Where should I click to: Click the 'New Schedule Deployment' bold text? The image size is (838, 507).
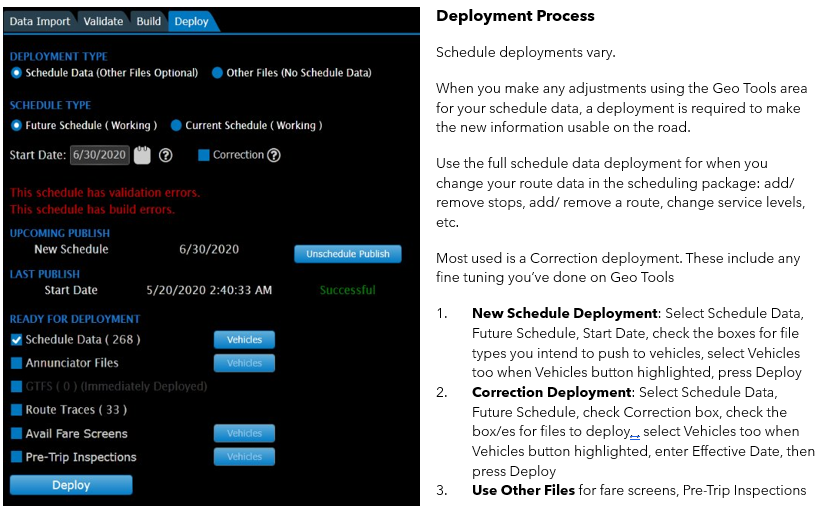(x=565, y=313)
